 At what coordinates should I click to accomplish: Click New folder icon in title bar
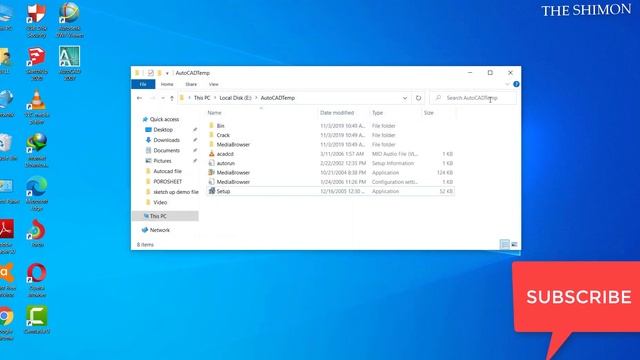(x=160, y=73)
